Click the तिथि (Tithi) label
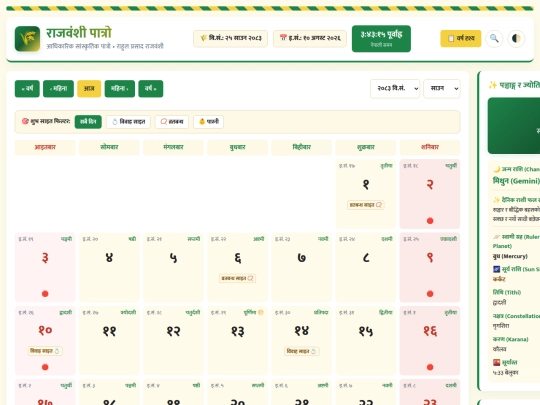Viewport: 540px width, 405px height. [x=507, y=292]
